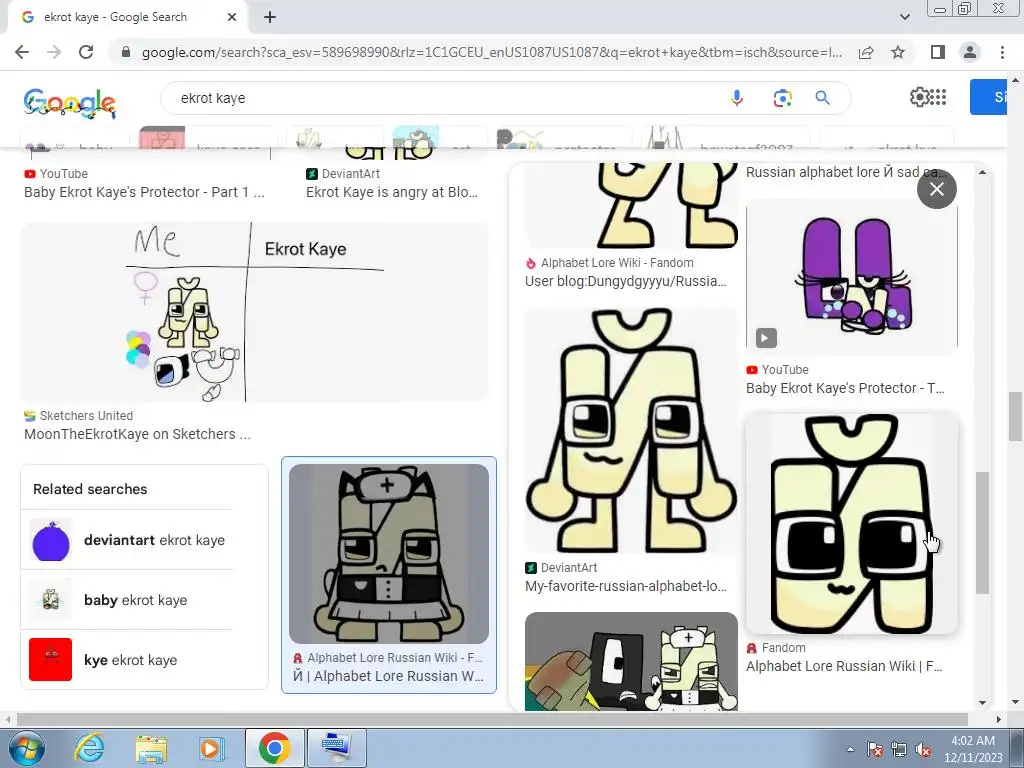Screen dimensions: 1024x768
Task: Open the Me vs Ekrot Kaye sketch thumbnail
Action: coord(255,312)
